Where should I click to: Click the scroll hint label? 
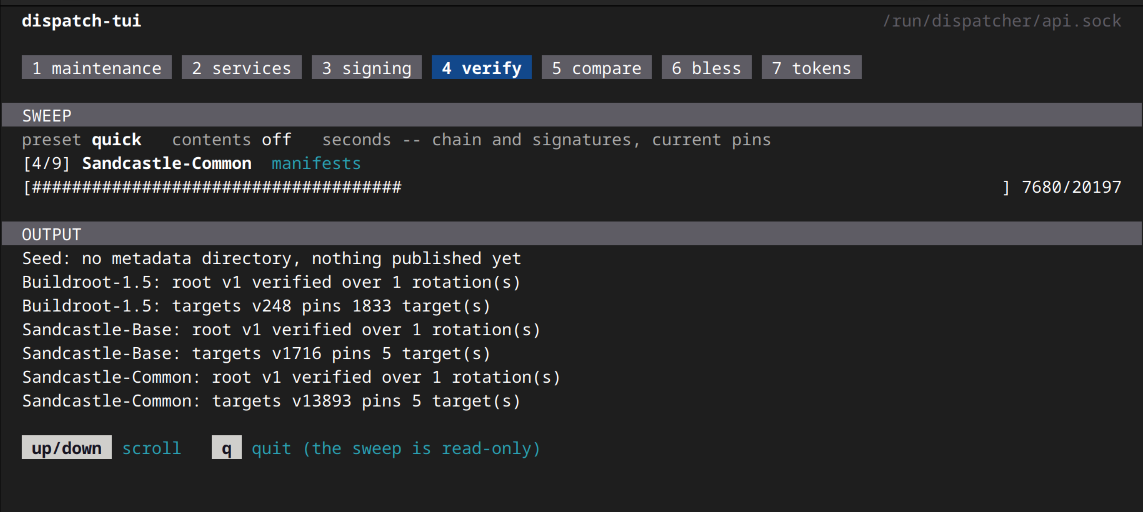(152, 448)
